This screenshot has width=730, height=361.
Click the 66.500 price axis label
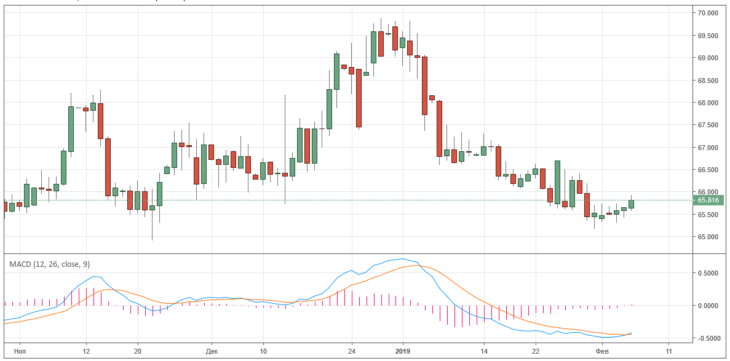(708, 170)
